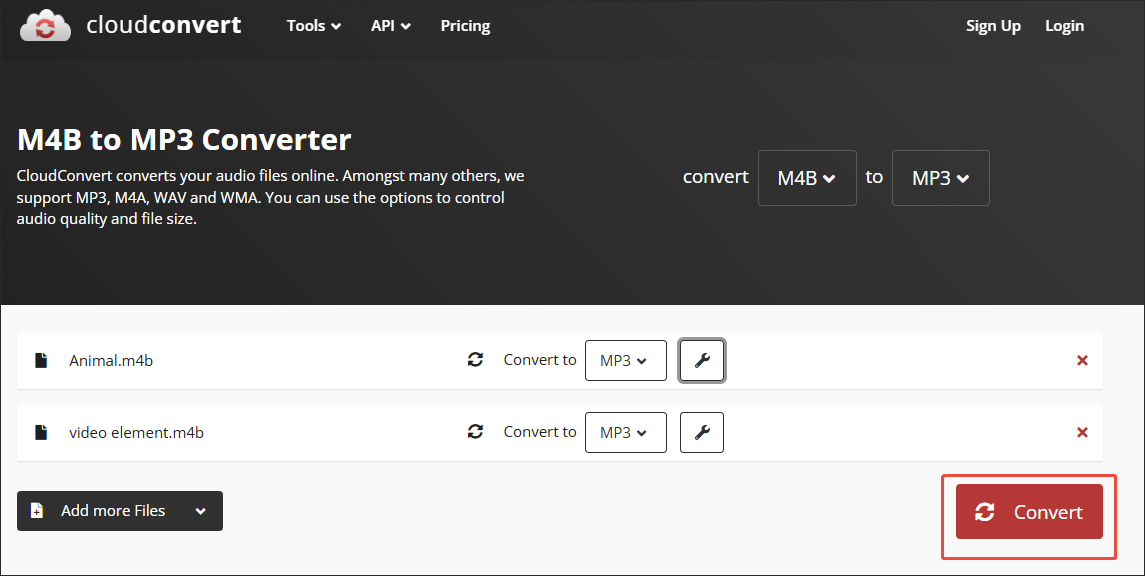The height and width of the screenshot is (576, 1145).
Task: Click the refresh conversion icon beside Animal.m4b
Action: (475, 359)
